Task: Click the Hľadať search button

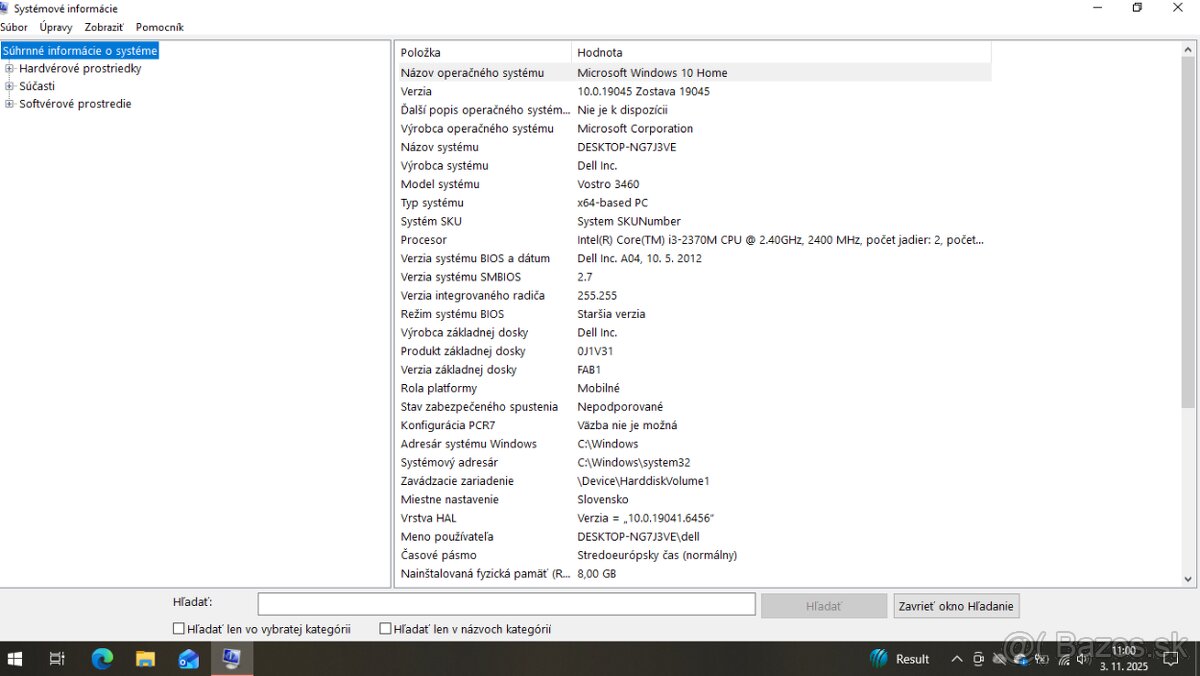Action: 823,605
